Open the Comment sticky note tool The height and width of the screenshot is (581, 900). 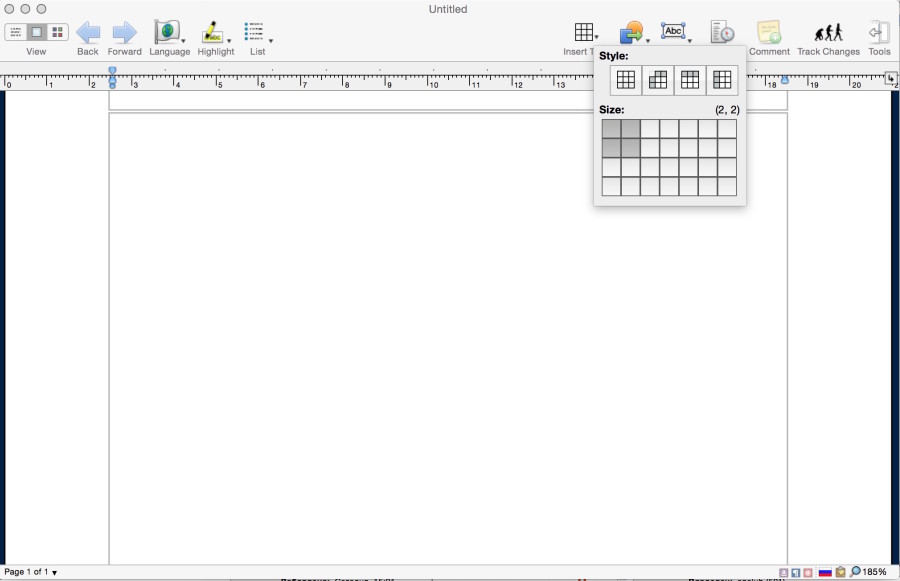pyautogui.click(x=768, y=33)
